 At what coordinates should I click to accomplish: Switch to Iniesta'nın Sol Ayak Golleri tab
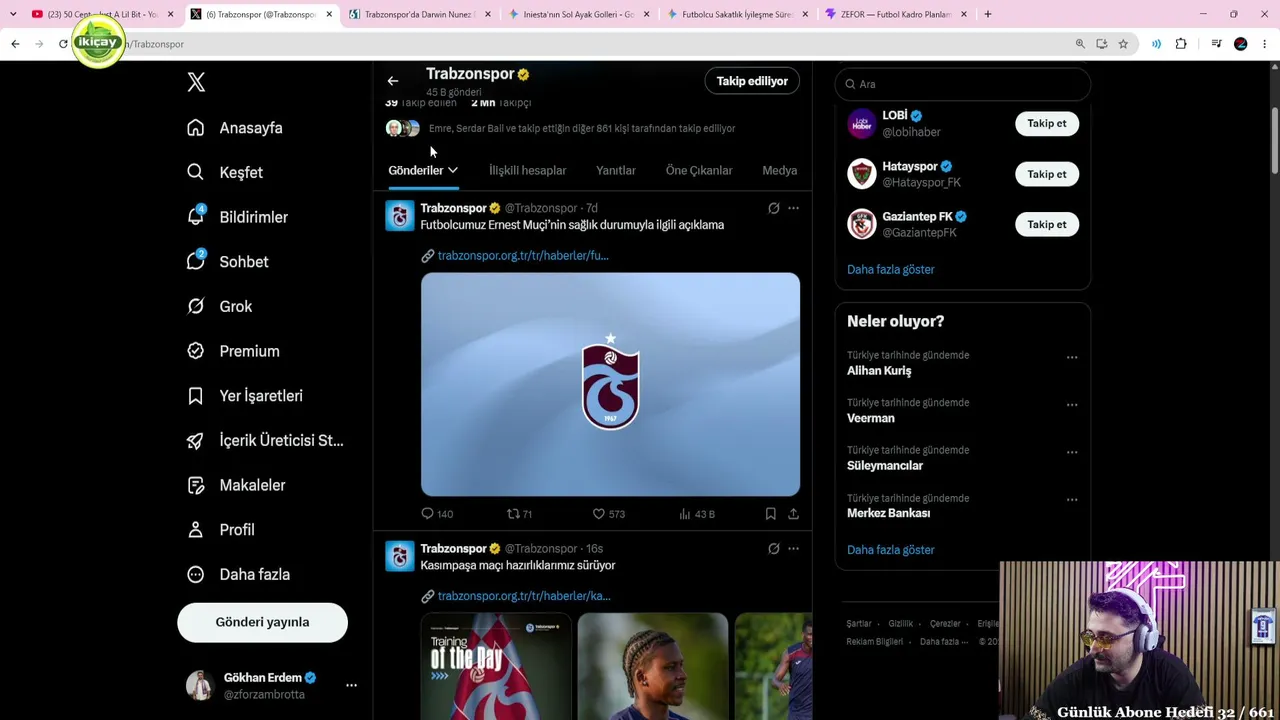(x=578, y=14)
